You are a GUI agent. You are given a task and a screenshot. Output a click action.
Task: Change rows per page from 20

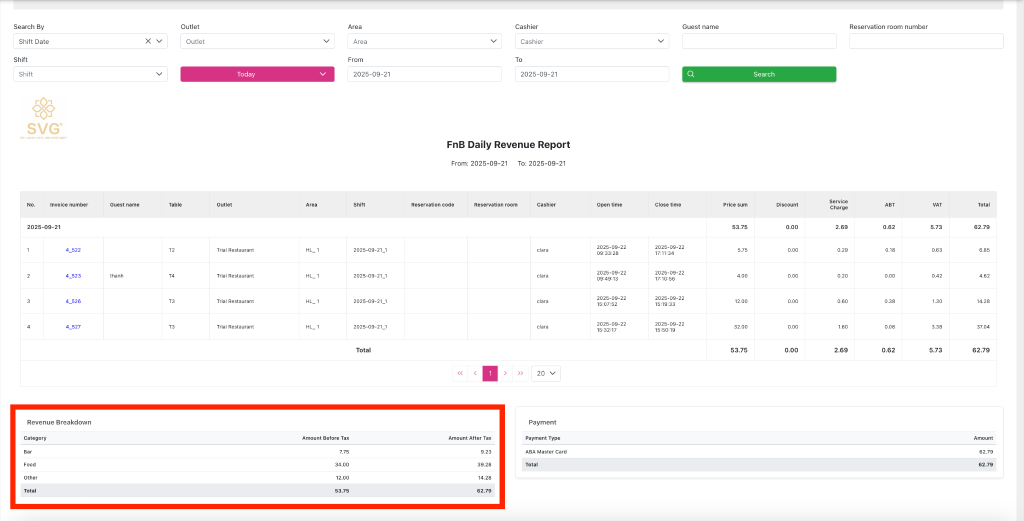click(546, 373)
